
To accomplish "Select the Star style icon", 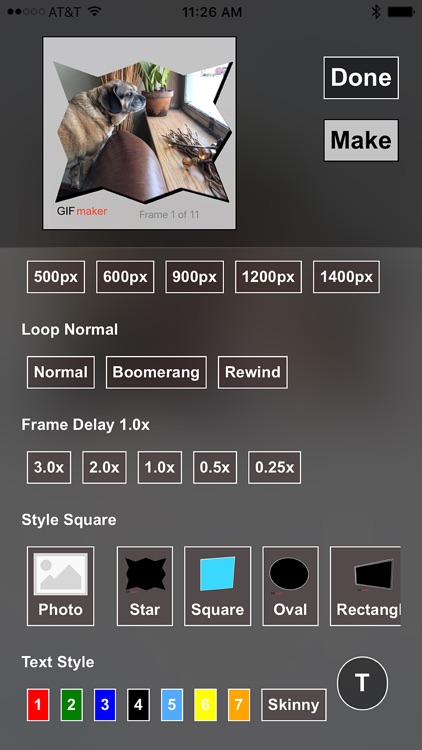I will (145, 586).
